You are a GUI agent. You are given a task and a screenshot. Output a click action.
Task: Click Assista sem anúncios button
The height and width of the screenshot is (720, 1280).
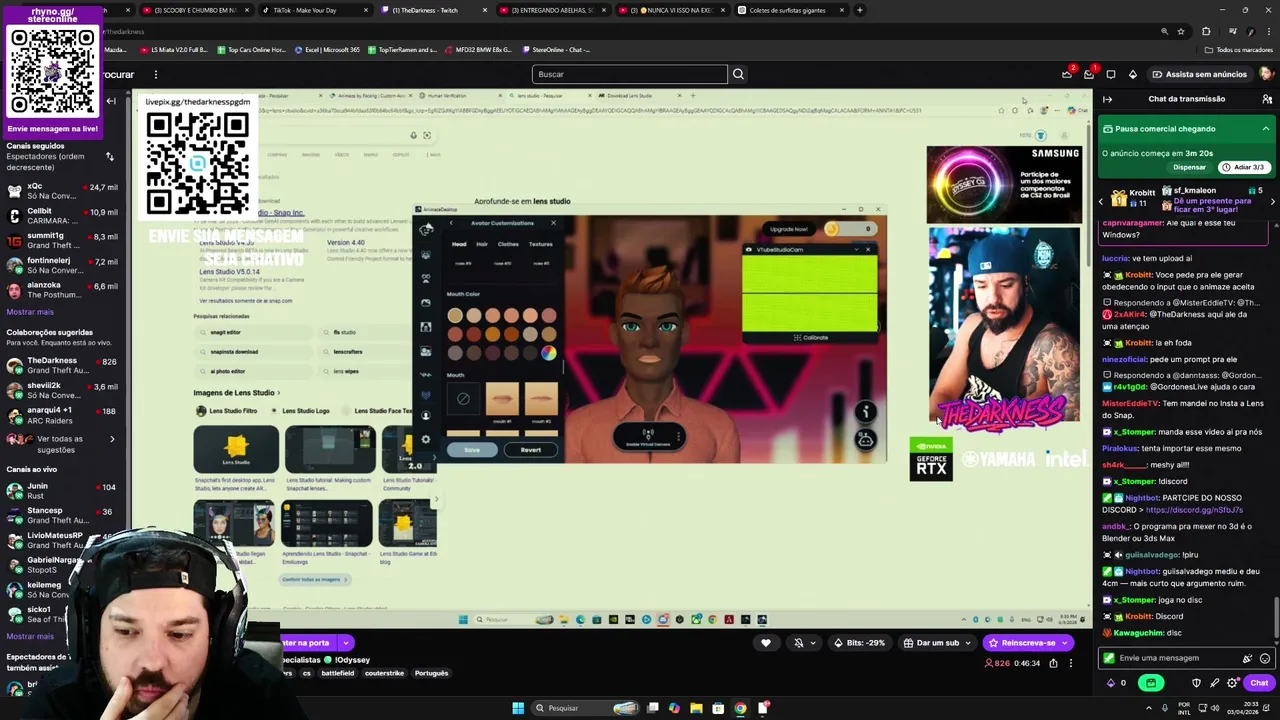pos(1199,74)
